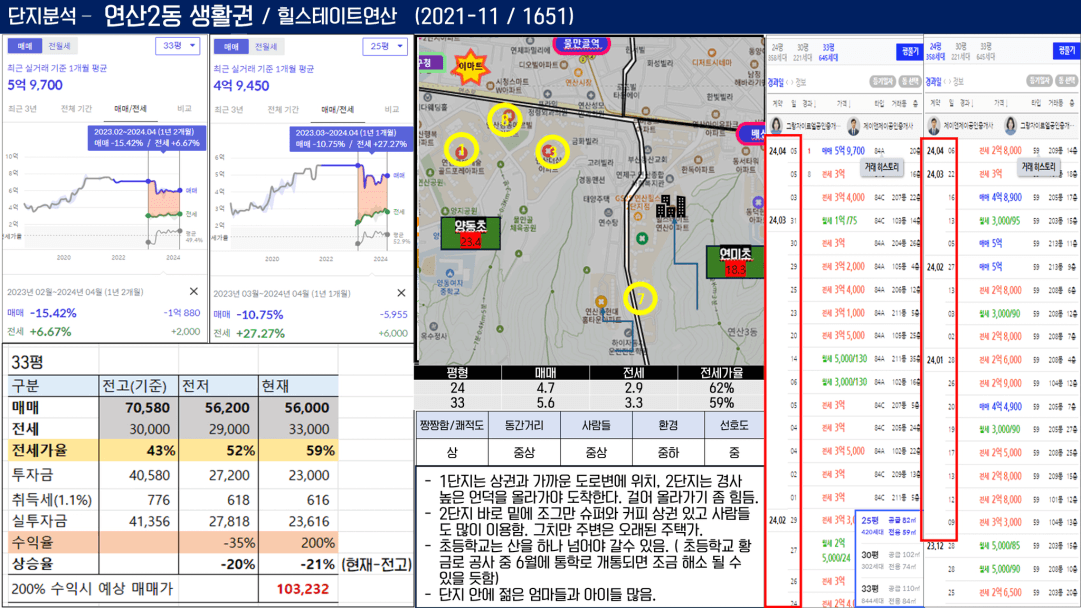The width and height of the screenshot is (1081, 608).
Task: Click the 한독아파트 apartment marker
Action: pos(698,159)
